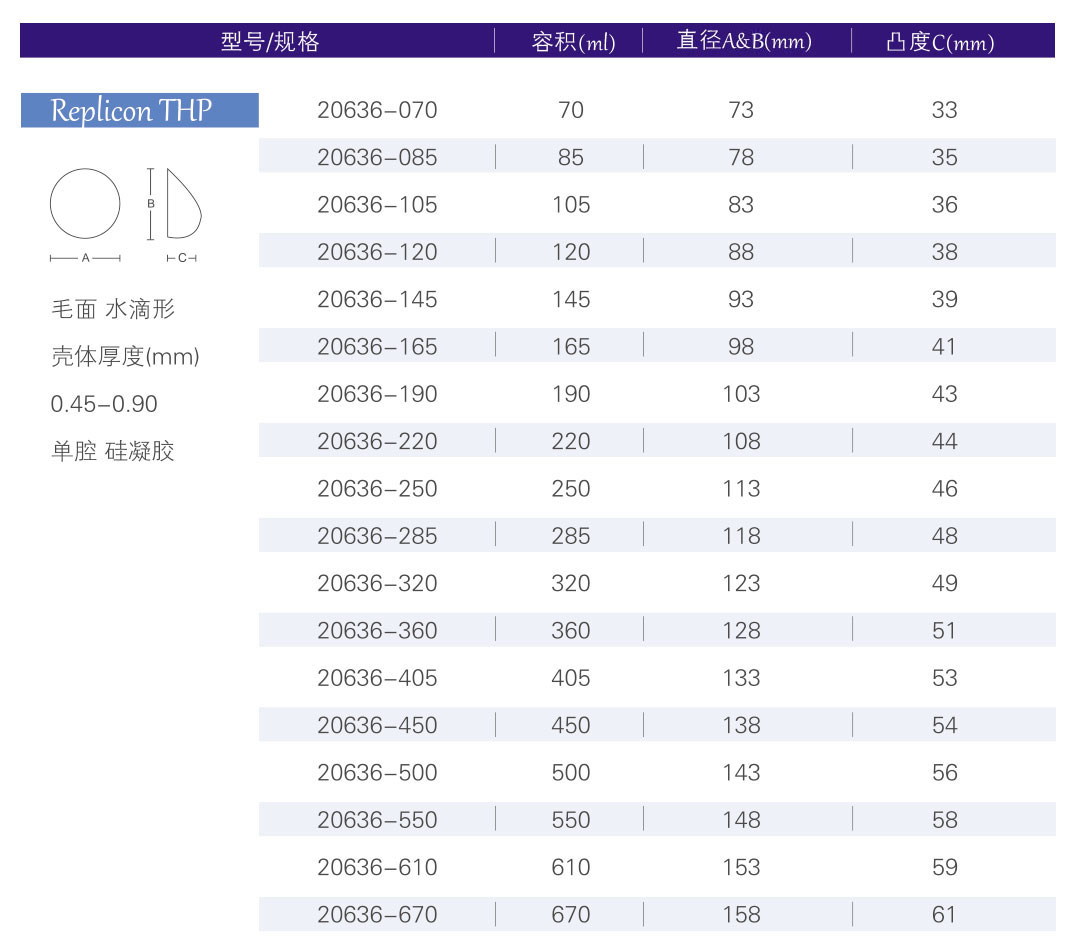Click the diameter value 158
Screen dimensions: 1080x942
741,914
